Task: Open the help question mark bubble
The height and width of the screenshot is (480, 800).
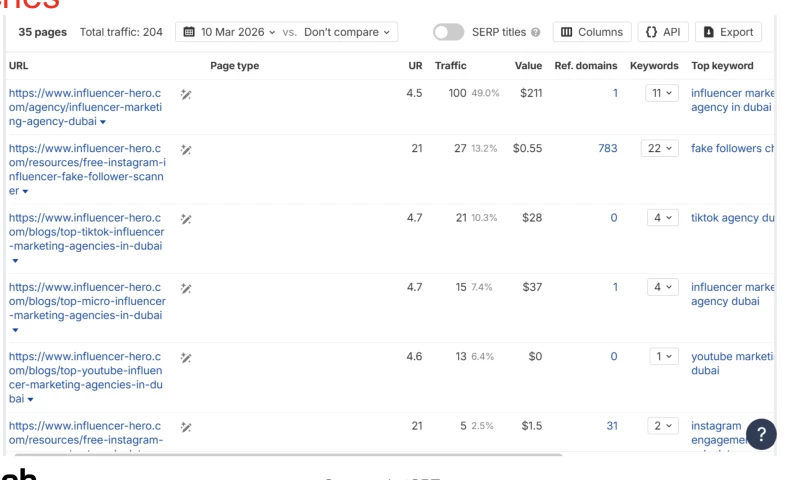Action: click(761, 434)
